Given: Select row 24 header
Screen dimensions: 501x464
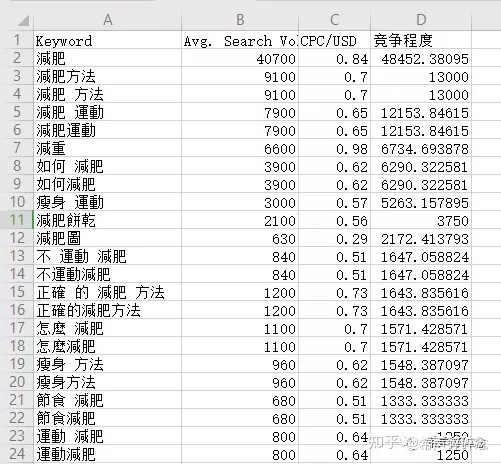Looking at the screenshot, I should click(17, 454).
